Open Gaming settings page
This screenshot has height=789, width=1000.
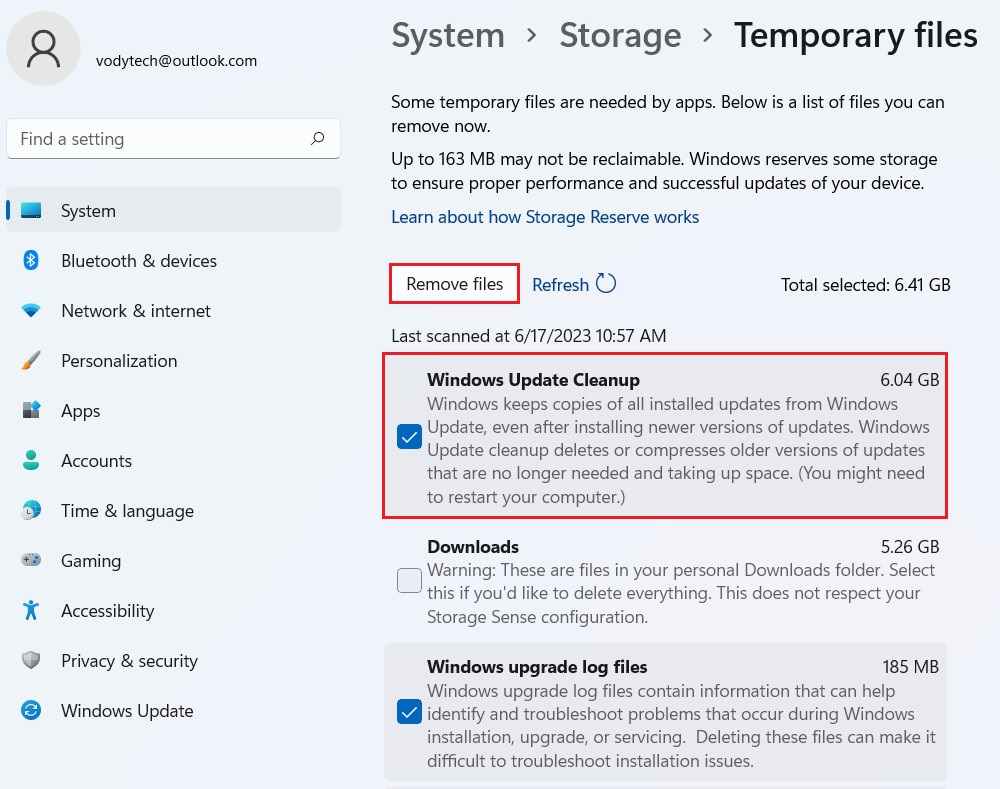click(173, 560)
